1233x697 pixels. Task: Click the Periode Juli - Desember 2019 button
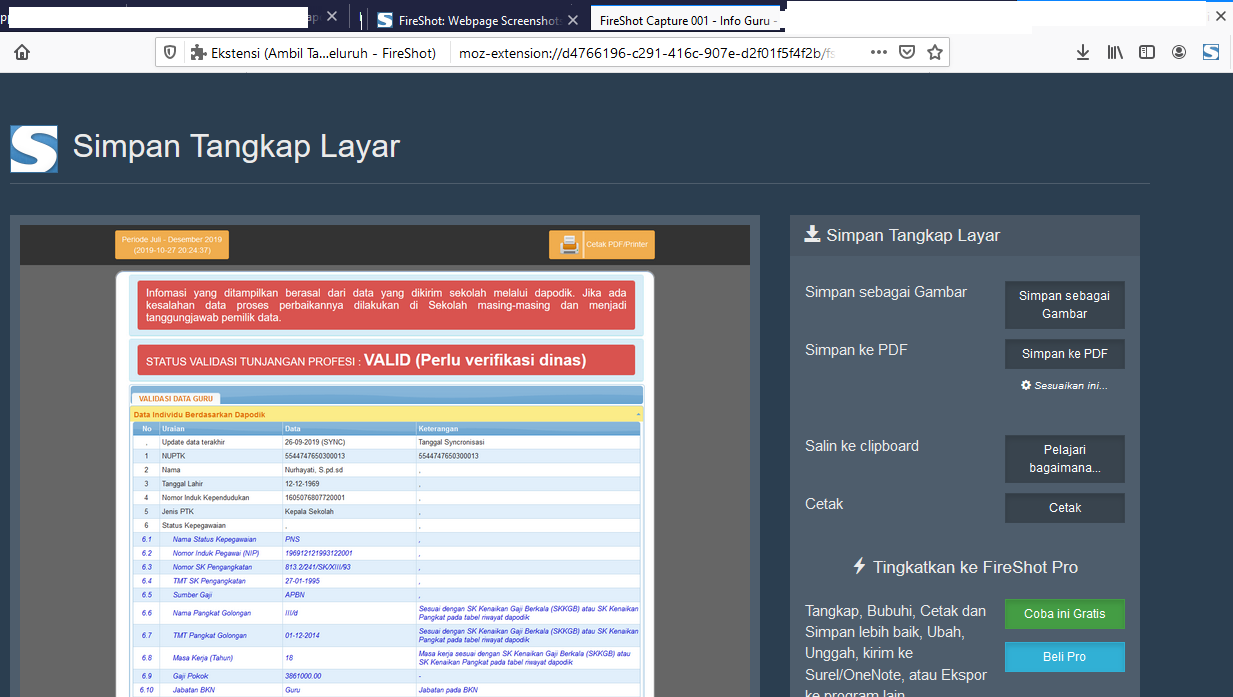170,244
